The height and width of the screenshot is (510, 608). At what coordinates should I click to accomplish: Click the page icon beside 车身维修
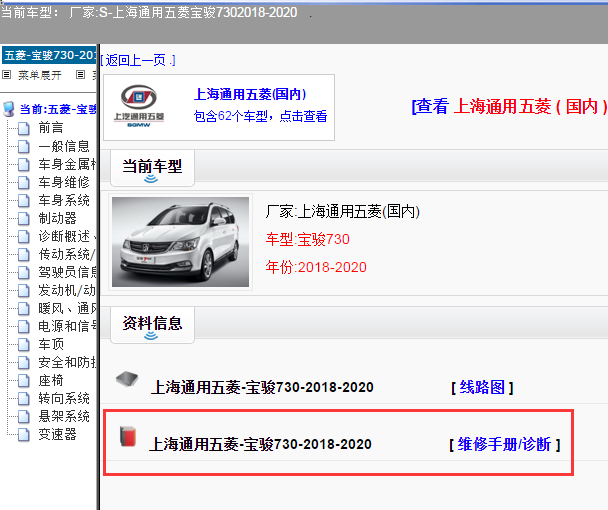(x=24, y=182)
